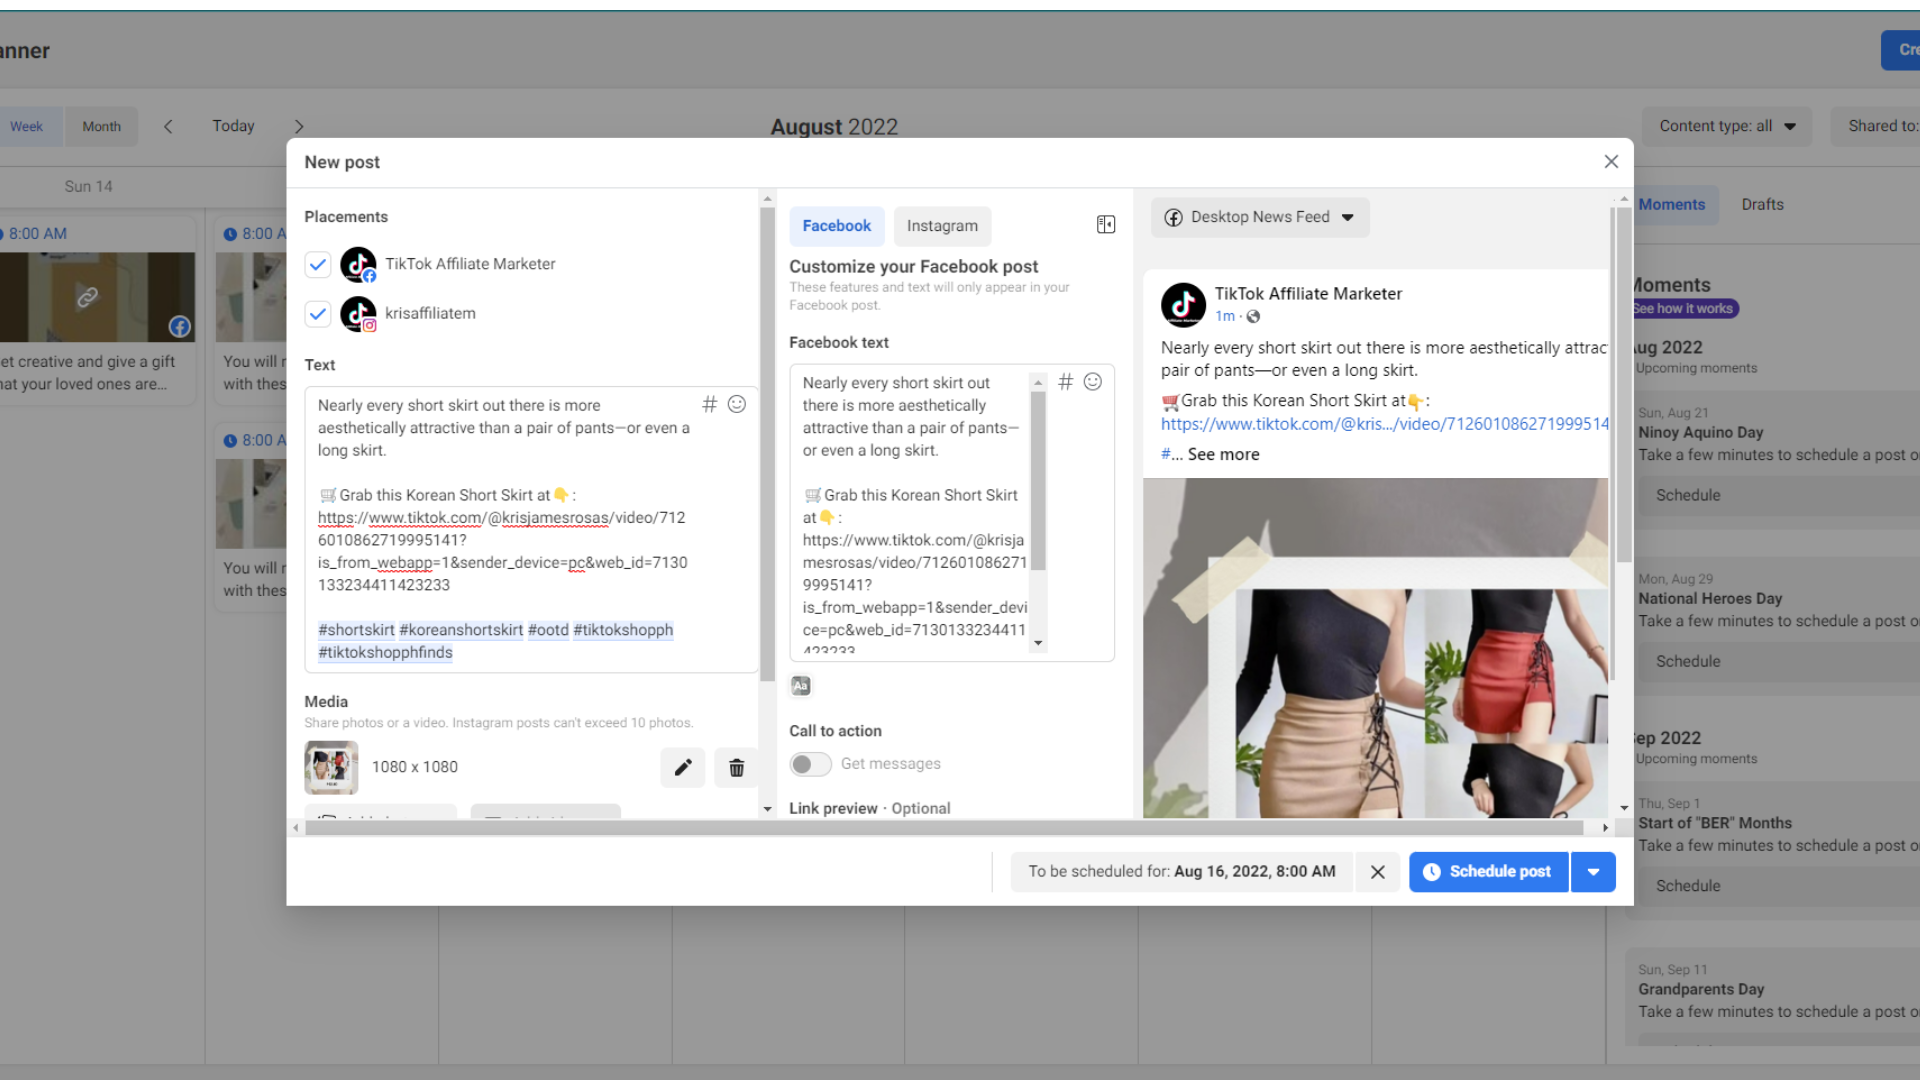Click See more in post preview

1223,454
